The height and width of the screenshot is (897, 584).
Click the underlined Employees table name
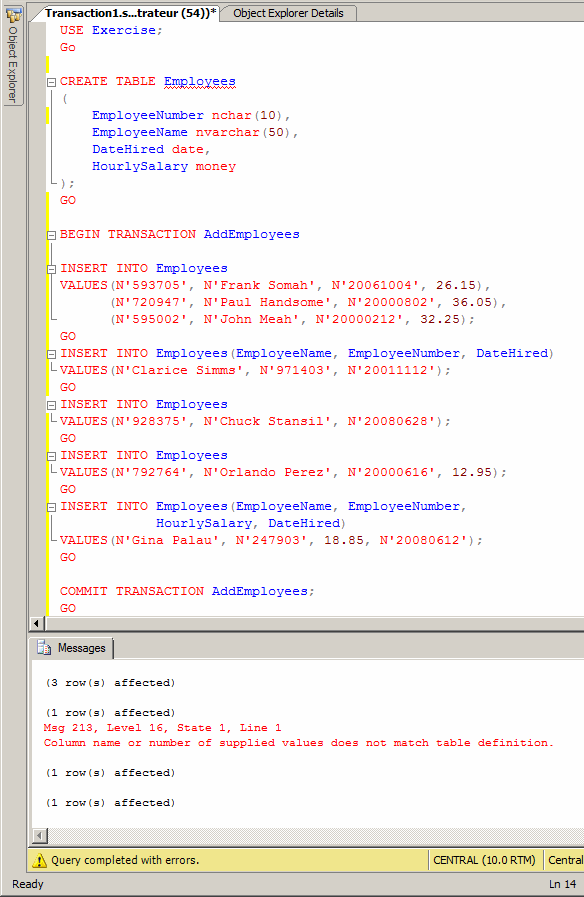200,82
